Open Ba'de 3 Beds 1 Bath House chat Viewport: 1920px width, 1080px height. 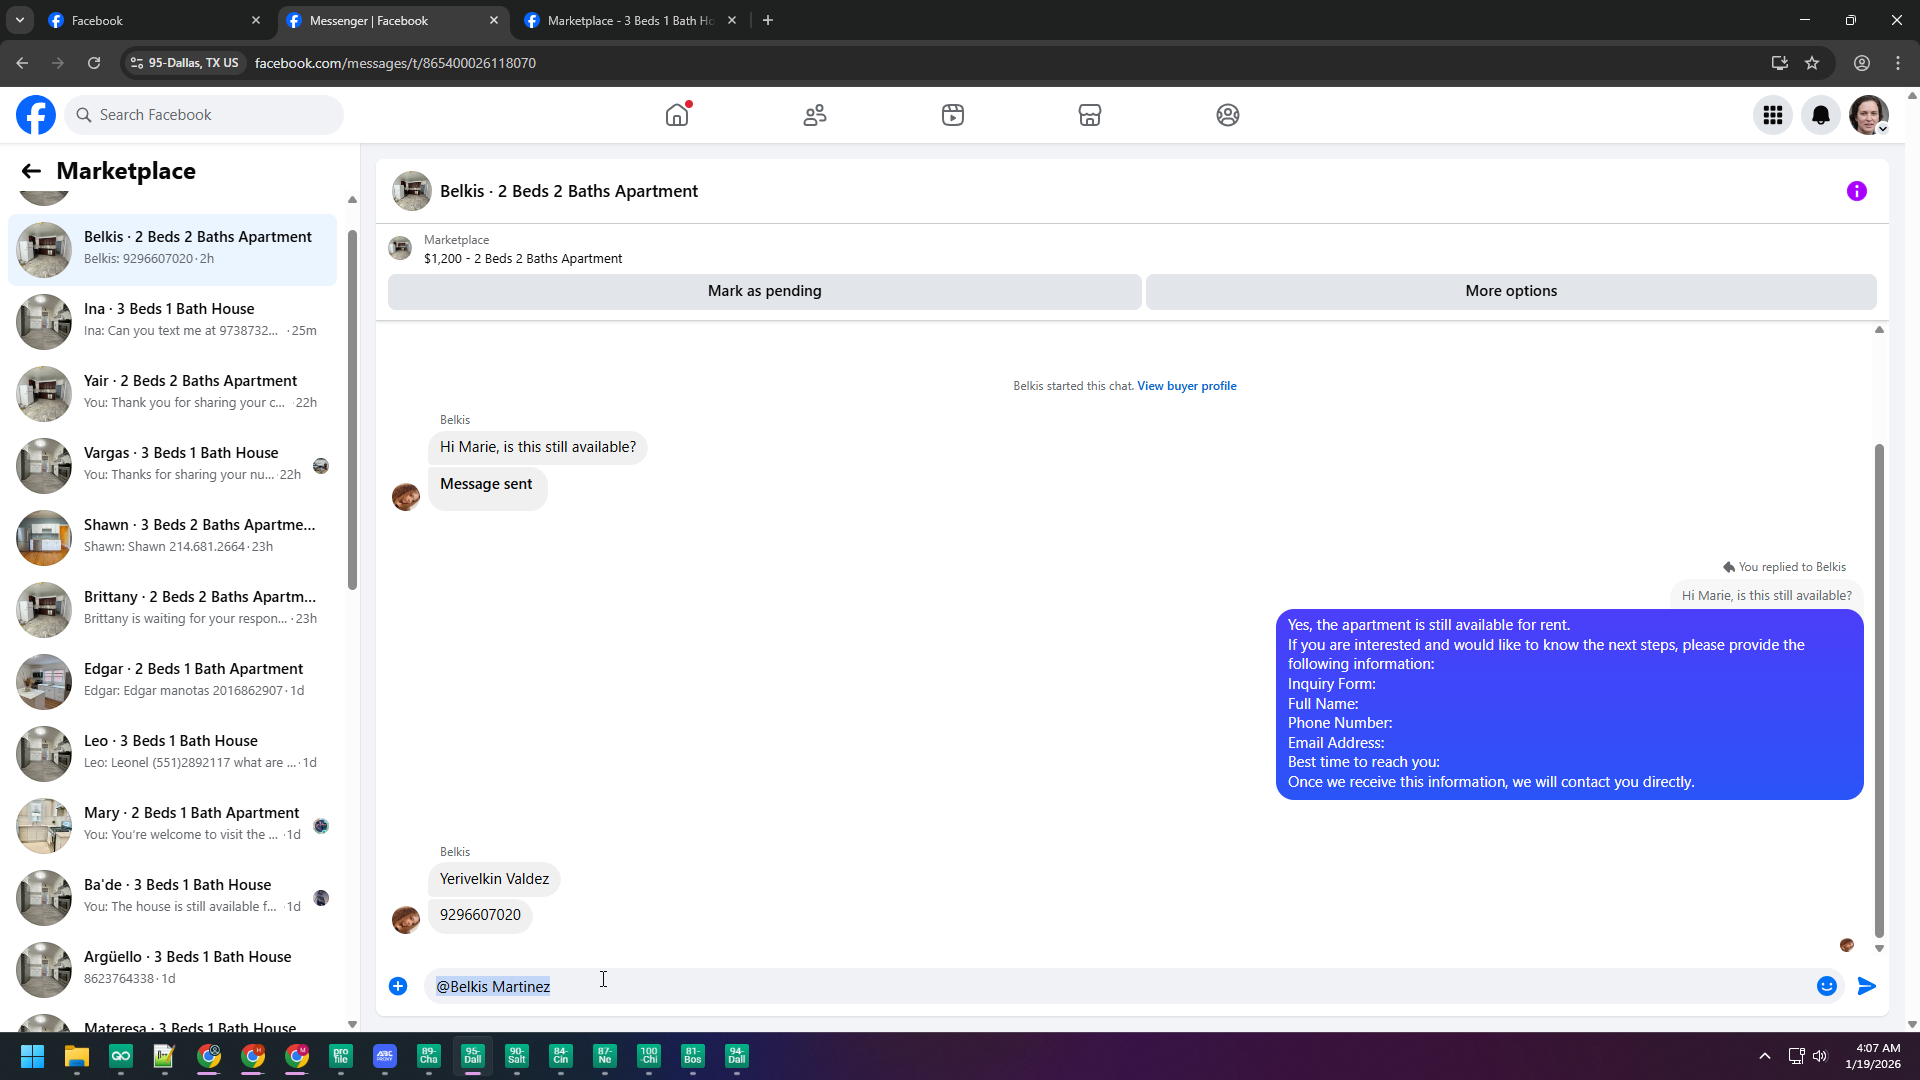pyautogui.click(x=172, y=897)
